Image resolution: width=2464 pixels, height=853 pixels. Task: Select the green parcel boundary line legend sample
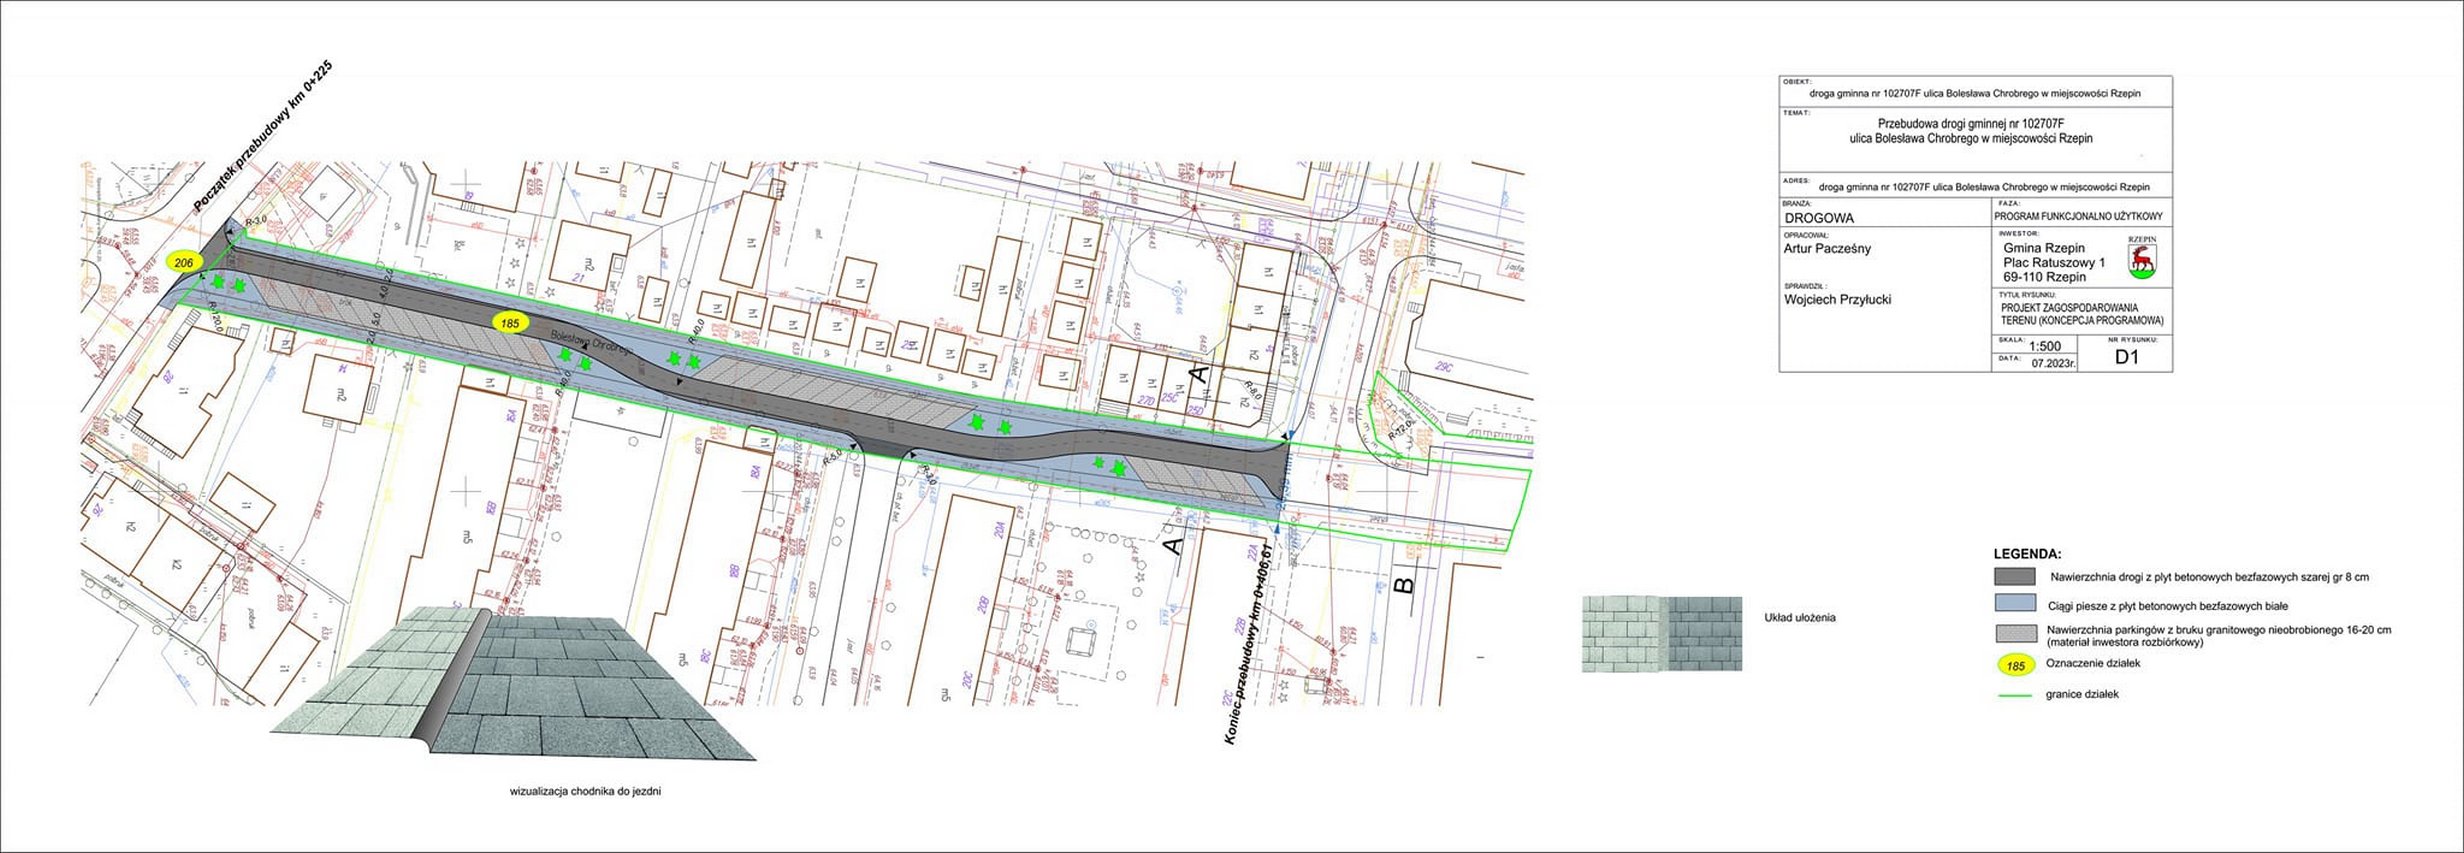[2014, 695]
